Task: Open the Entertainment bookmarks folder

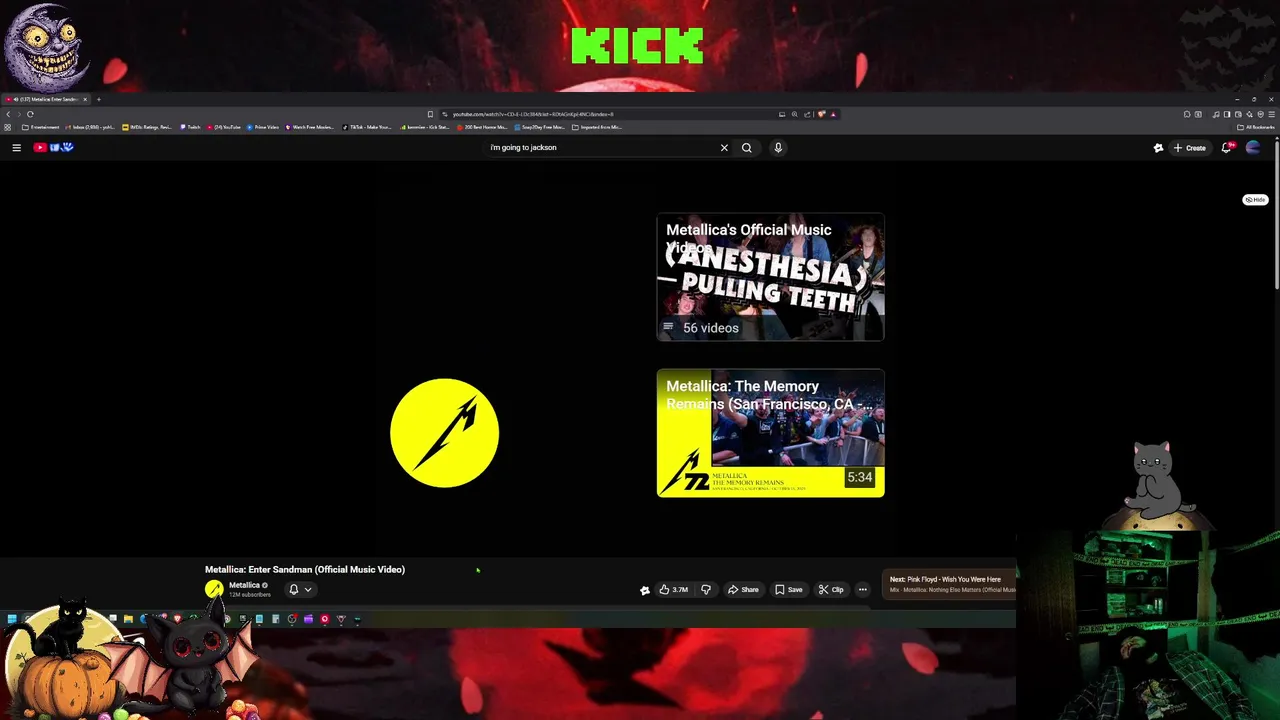Action: click(41, 127)
